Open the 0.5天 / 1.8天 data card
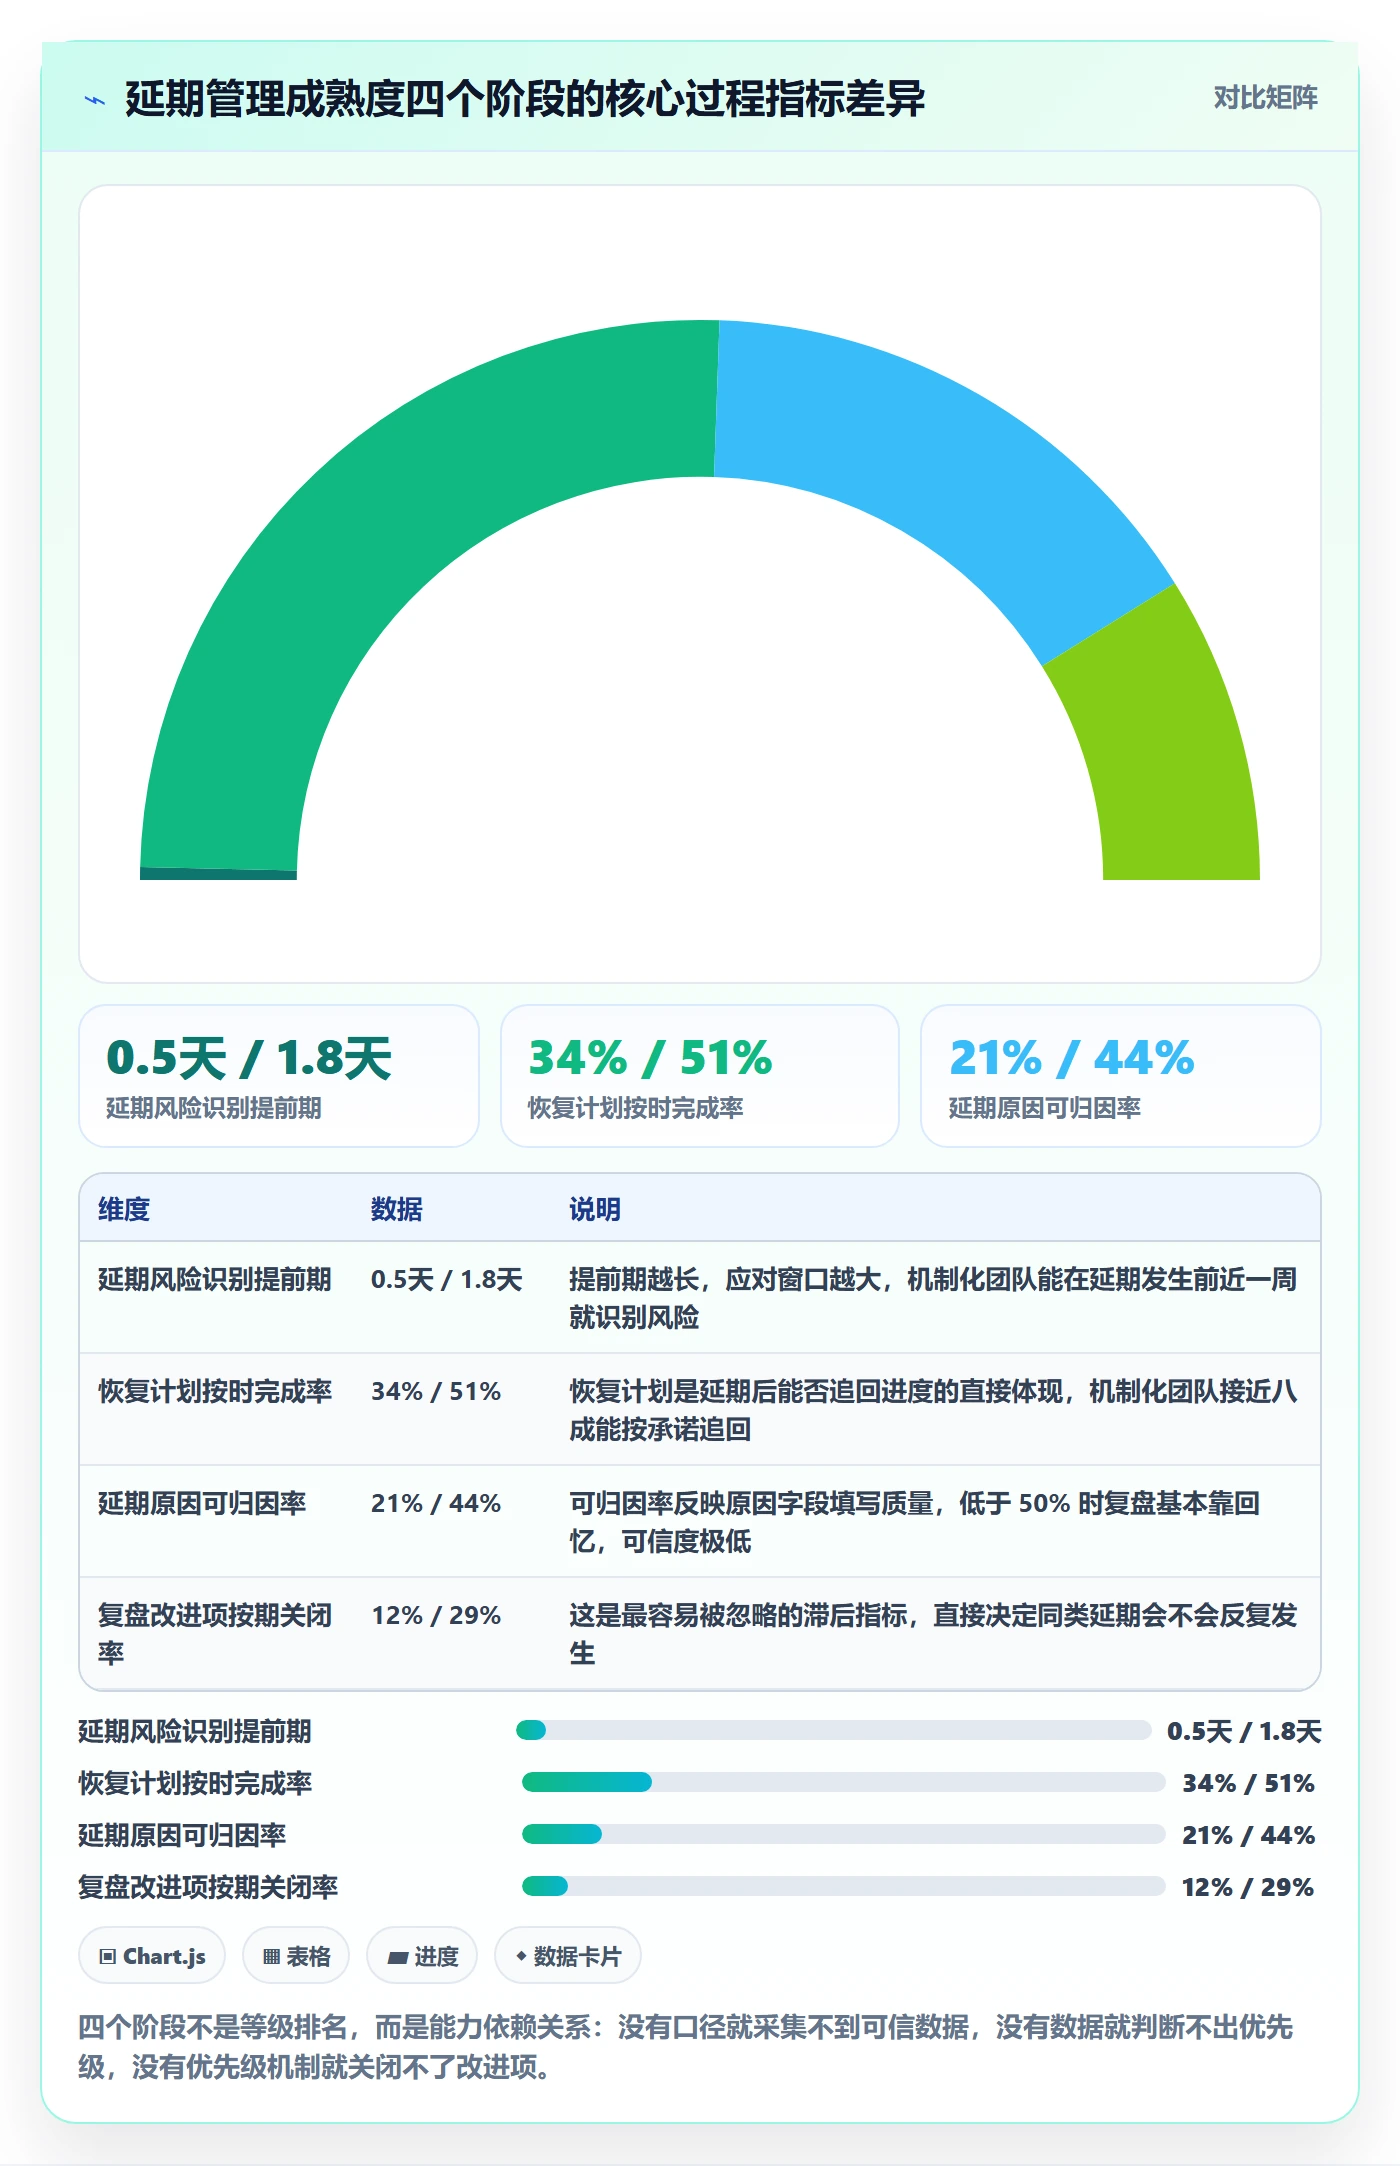This screenshot has height=2166, width=1400. click(279, 1076)
